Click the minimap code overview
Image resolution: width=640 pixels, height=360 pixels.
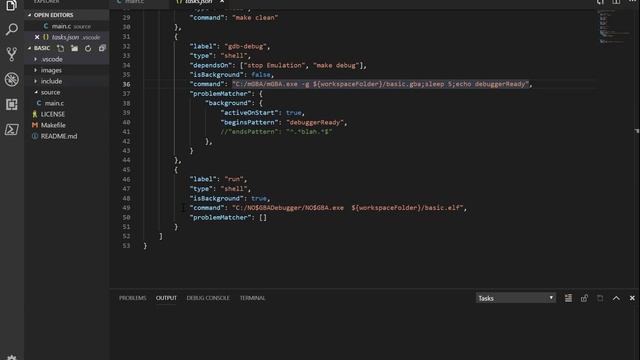(x=614, y=27)
